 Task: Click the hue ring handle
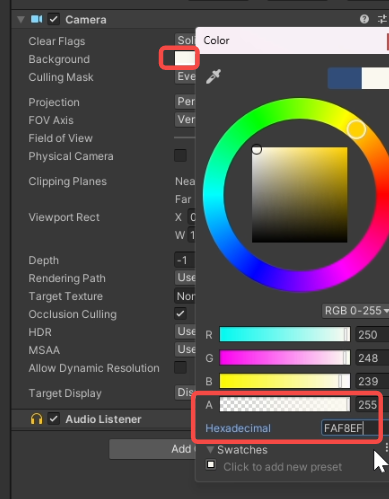[356, 129]
